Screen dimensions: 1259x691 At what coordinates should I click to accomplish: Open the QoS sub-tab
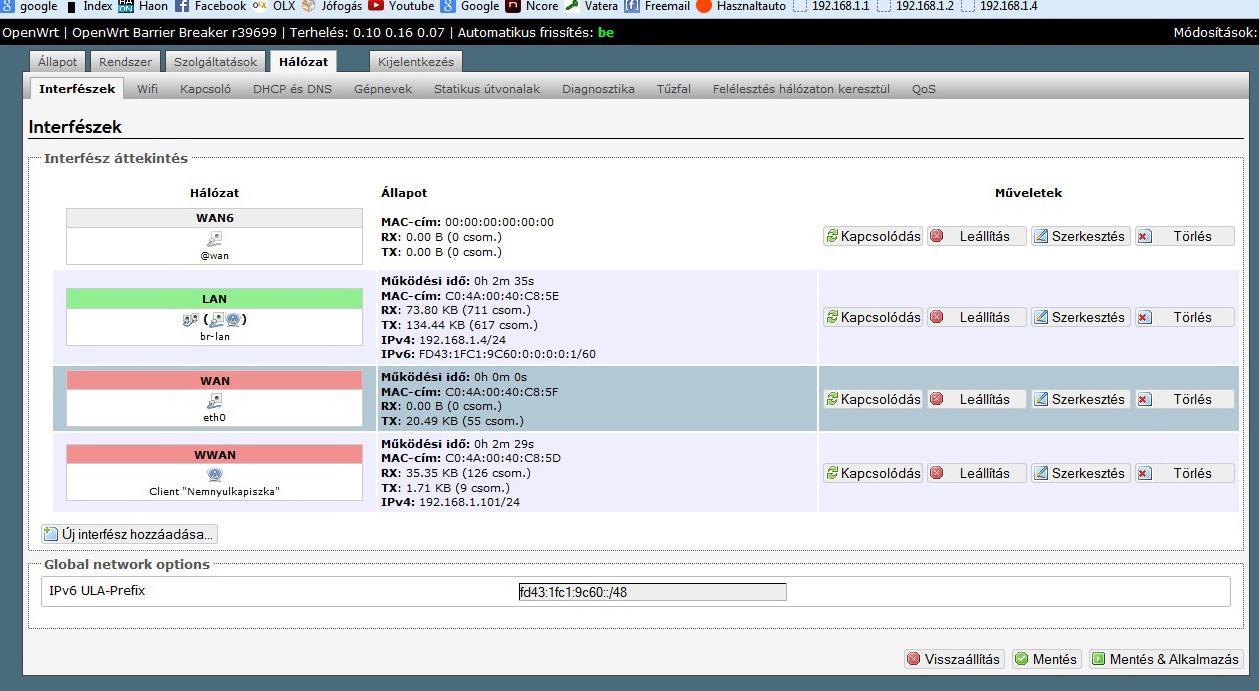pyautogui.click(x=923, y=89)
